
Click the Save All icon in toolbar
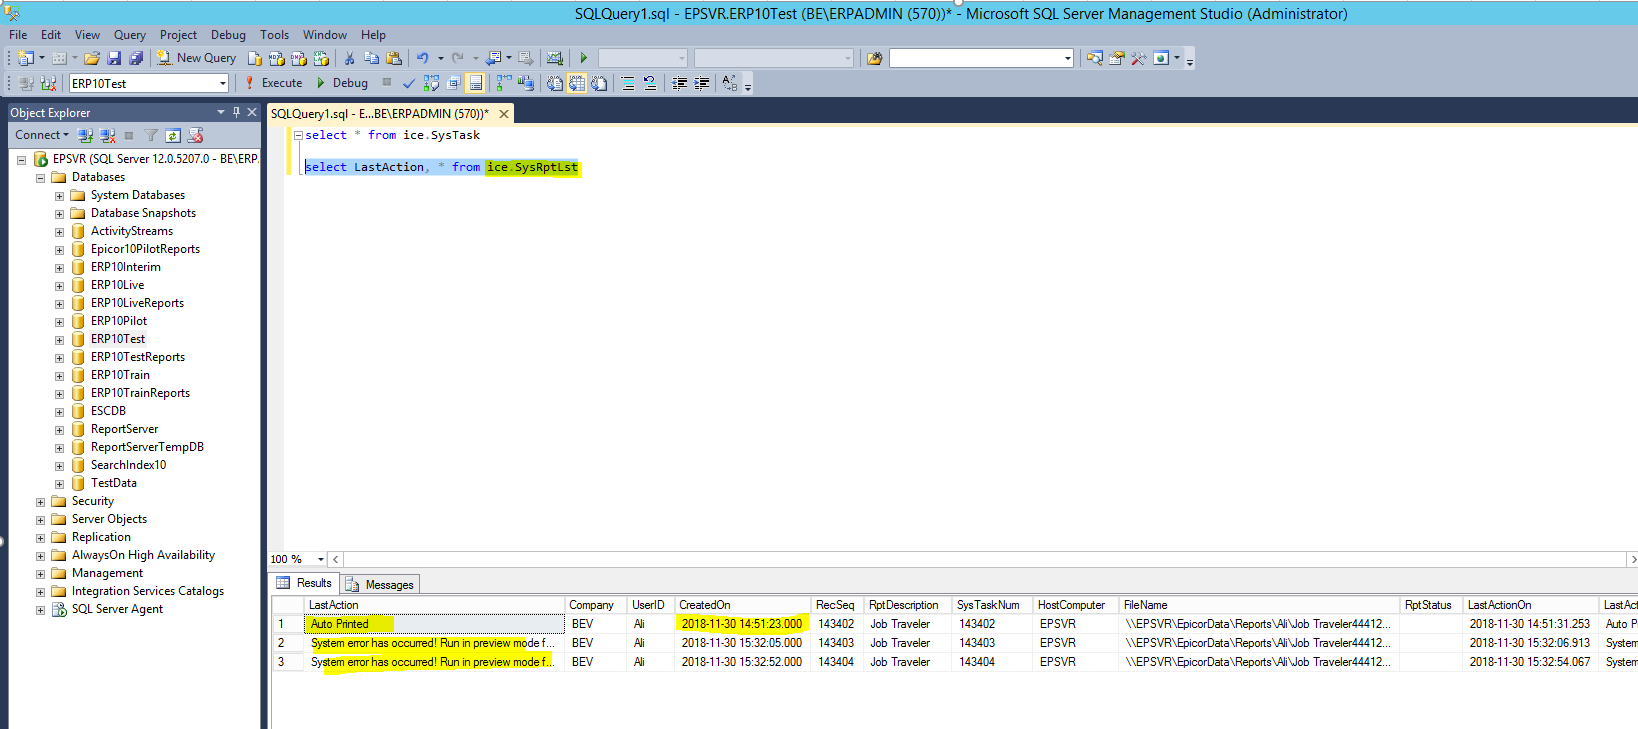136,58
